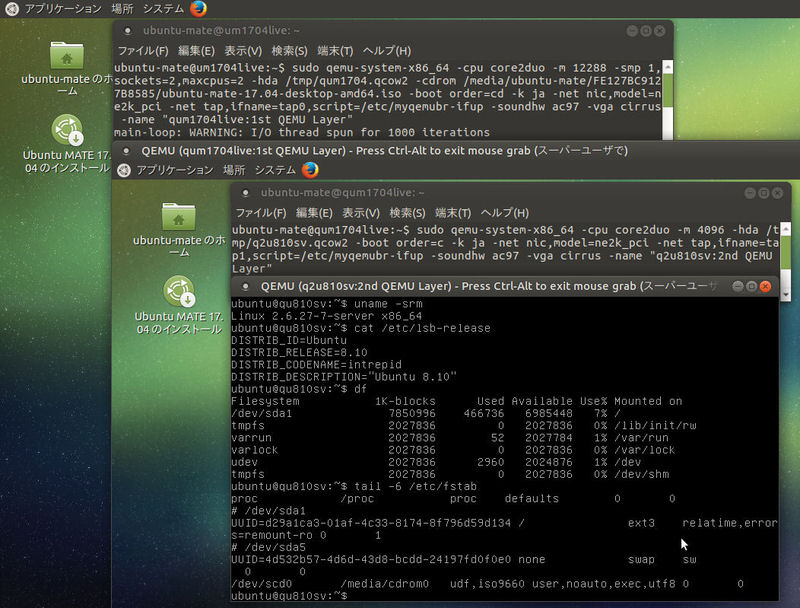This screenshot has height=608, width=800.
Task: Click the /dev/scd0 cdrom fstab line
Action: pyautogui.click(x=487, y=584)
